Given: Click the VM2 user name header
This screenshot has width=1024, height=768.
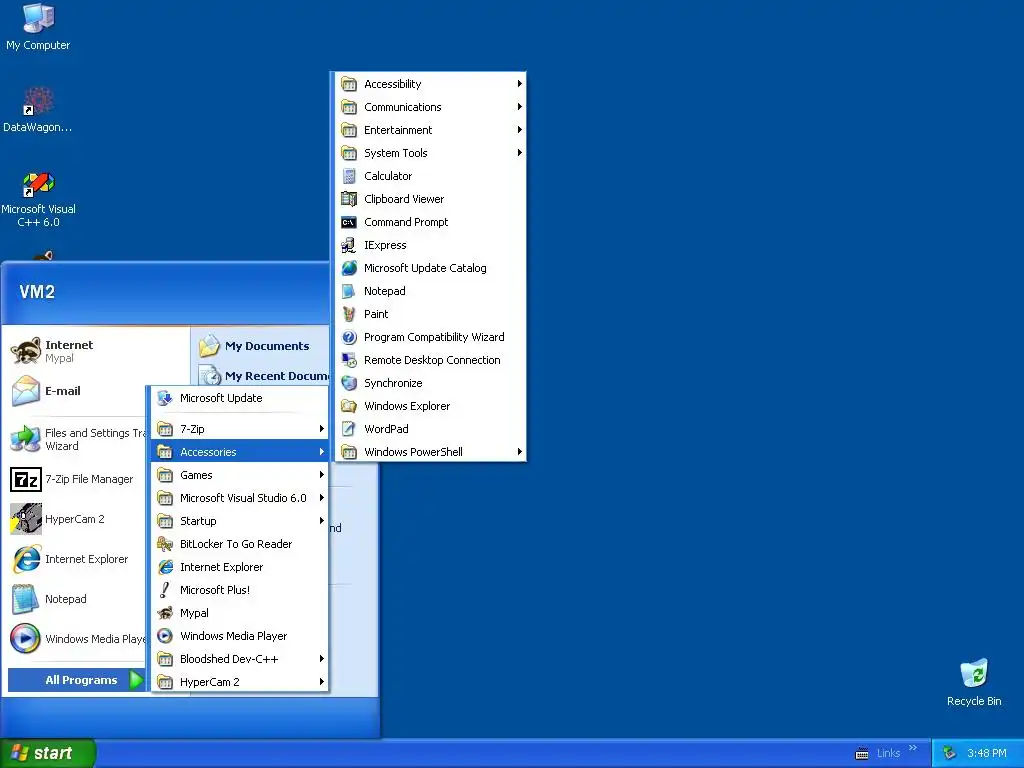Looking at the screenshot, I should point(37,292).
